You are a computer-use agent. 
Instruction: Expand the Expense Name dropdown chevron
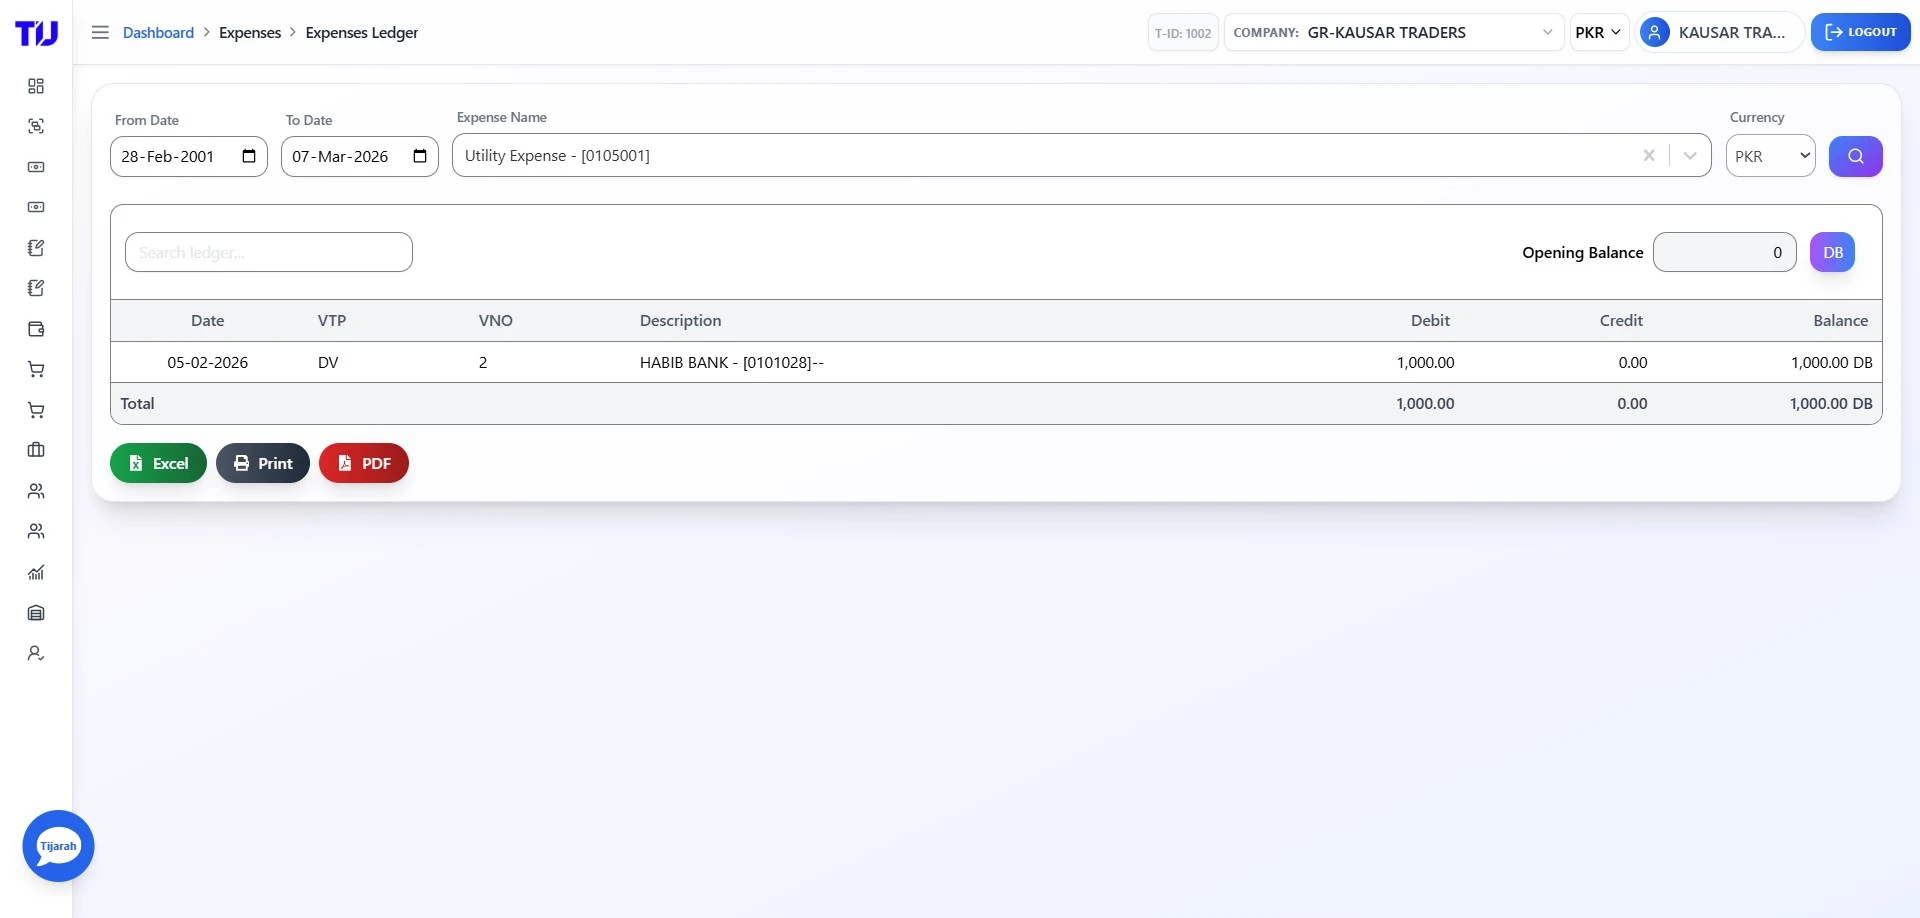(x=1688, y=156)
